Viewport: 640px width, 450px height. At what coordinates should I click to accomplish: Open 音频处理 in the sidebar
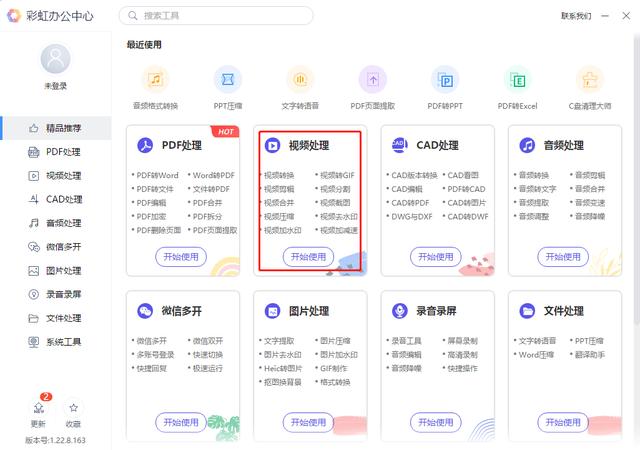56,223
